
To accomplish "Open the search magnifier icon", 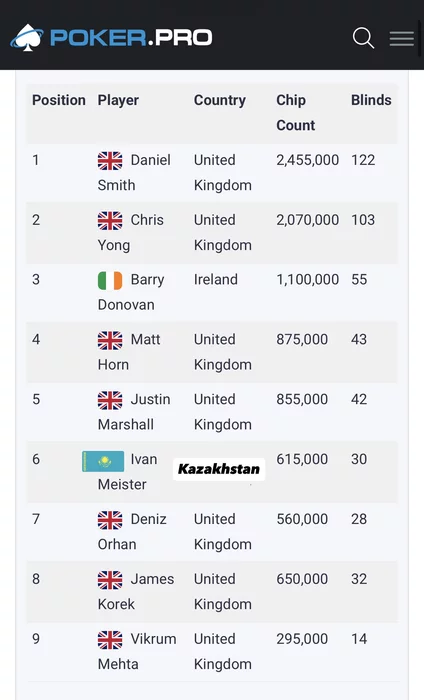I will [x=363, y=38].
